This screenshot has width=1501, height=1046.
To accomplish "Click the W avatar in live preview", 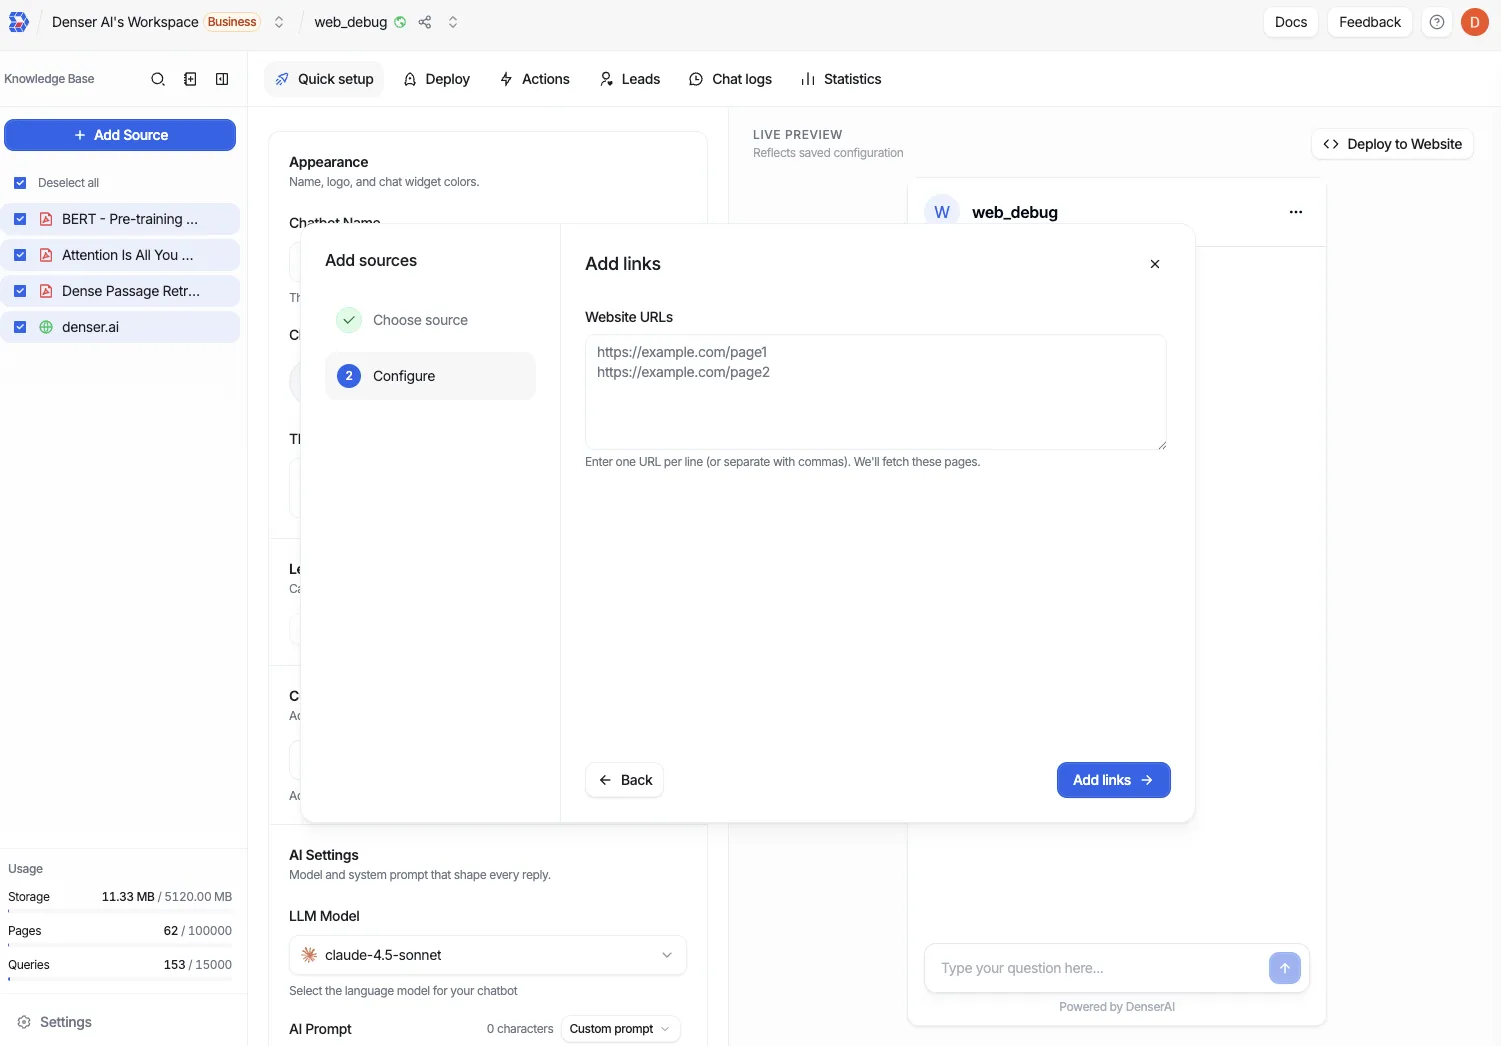I will coord(942,212).
